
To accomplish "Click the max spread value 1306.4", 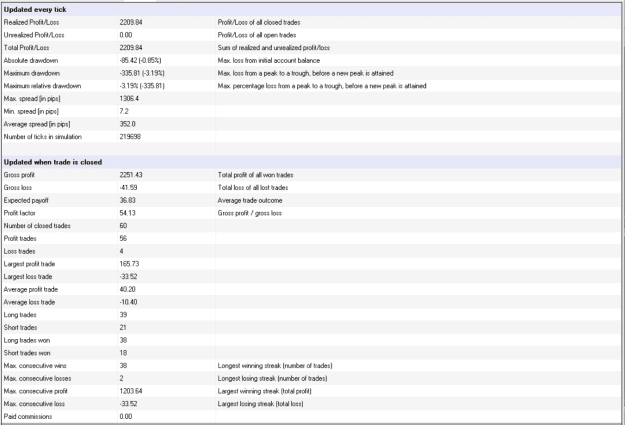I will pyautogui.click(x=129, y=98).
